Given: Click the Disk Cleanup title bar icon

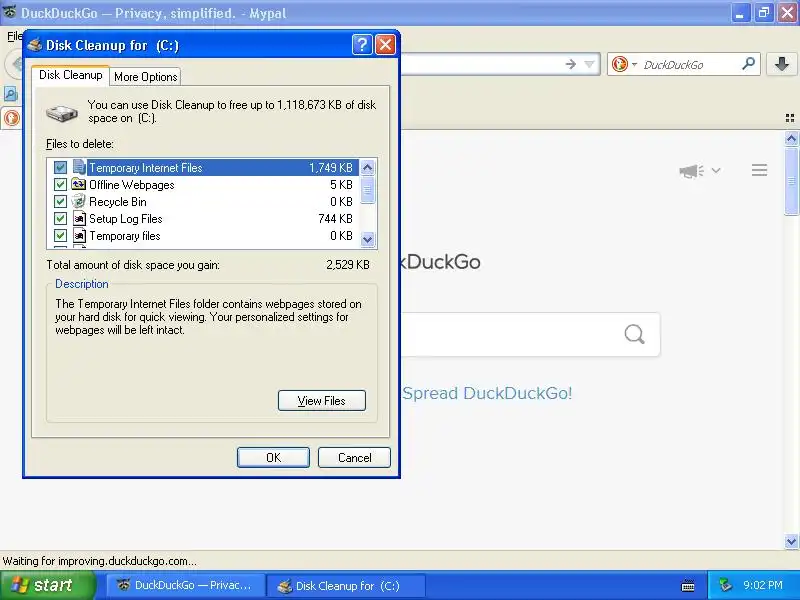Looking at the screenshot, I should 35,45.
